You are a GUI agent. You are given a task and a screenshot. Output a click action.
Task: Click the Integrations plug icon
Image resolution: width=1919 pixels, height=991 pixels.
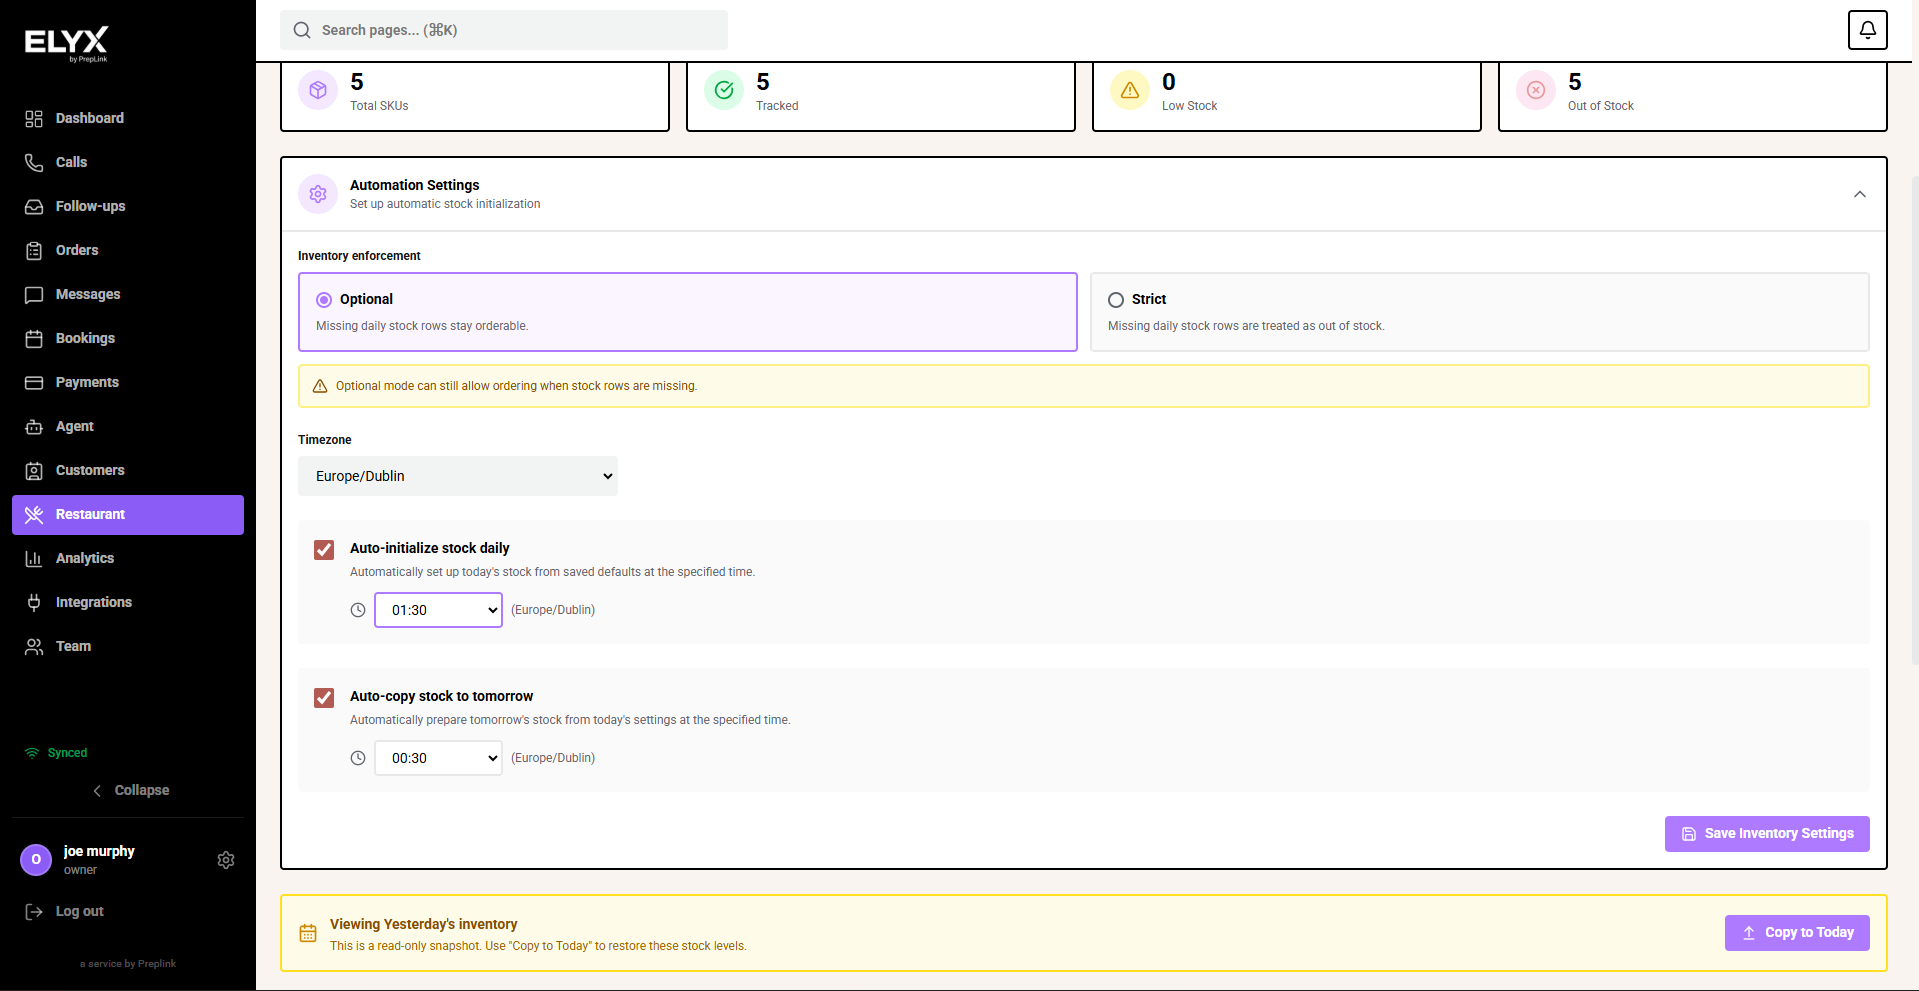34,603
